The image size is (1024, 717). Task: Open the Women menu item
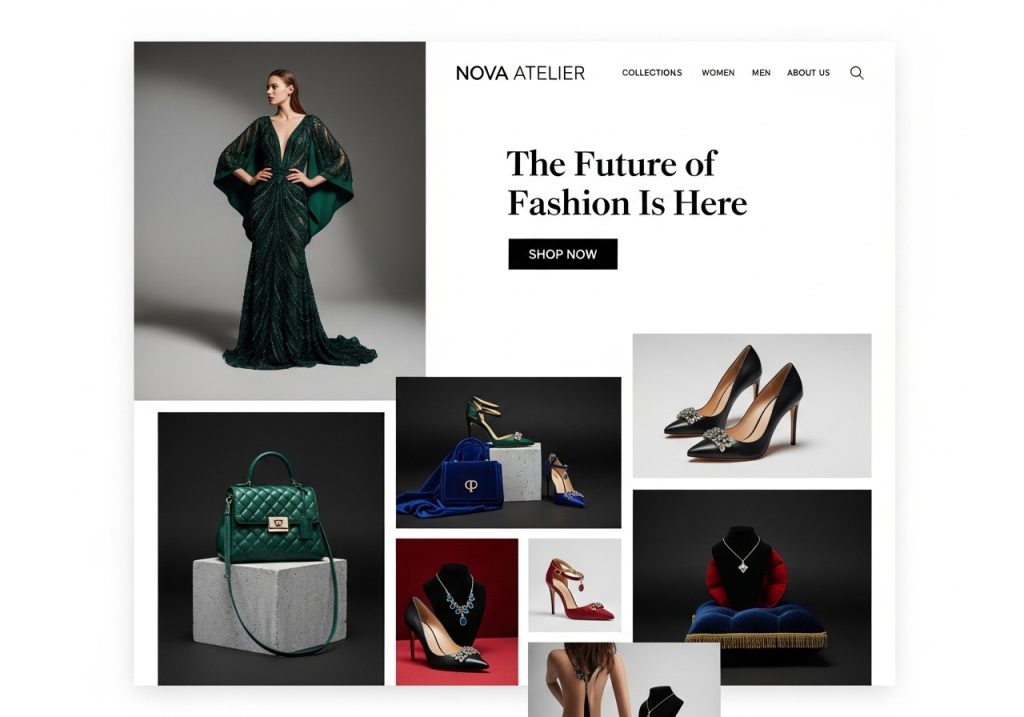point(718,72)
